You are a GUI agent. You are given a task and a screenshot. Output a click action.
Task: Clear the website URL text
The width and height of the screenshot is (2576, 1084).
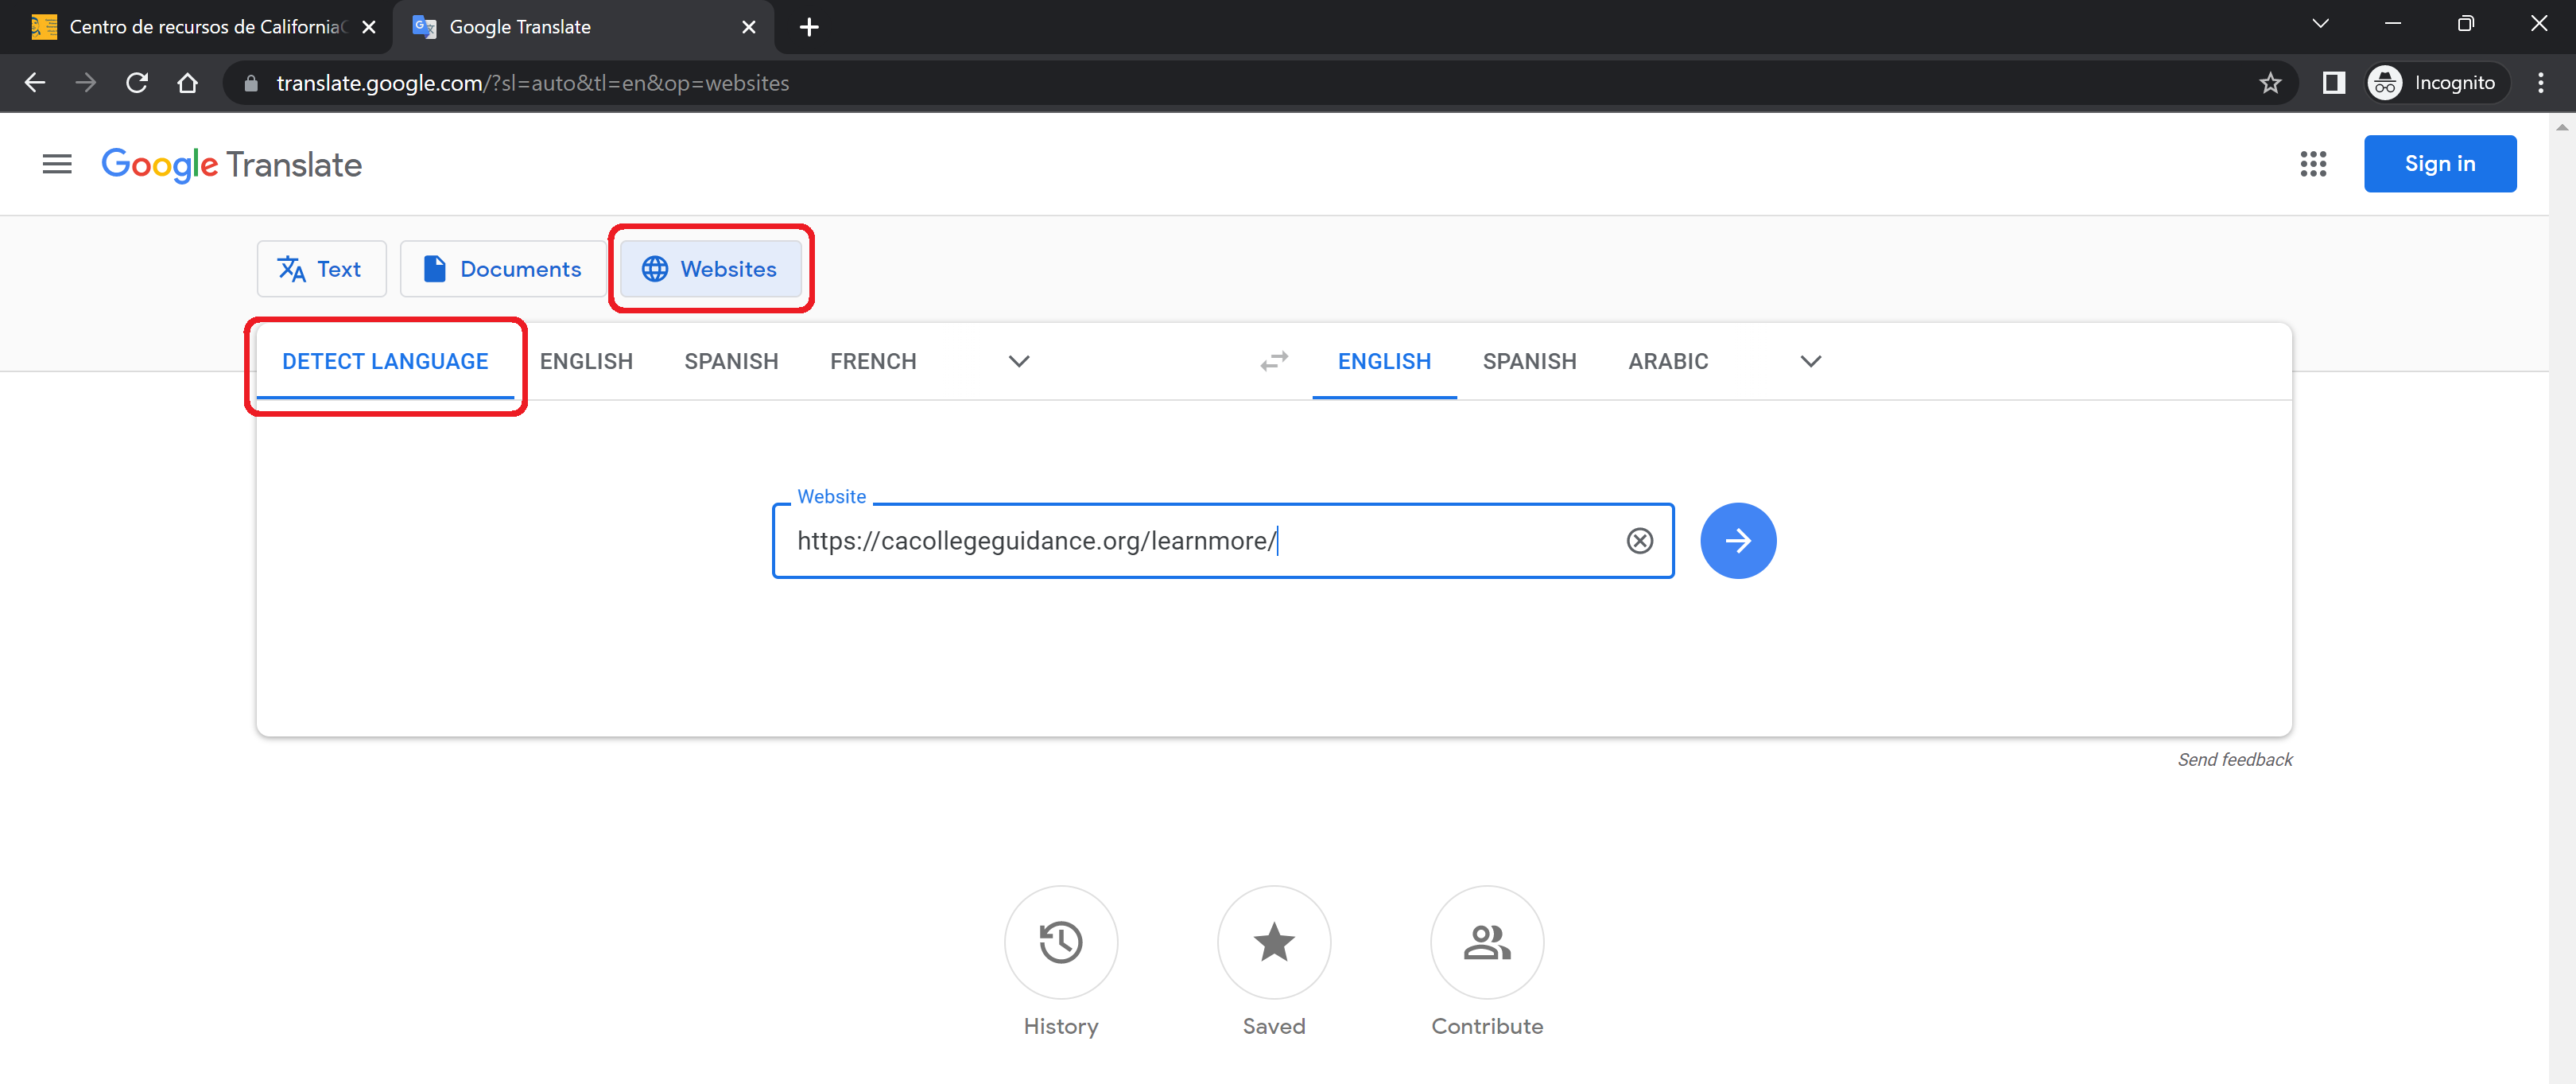(x=1639, y=541)
